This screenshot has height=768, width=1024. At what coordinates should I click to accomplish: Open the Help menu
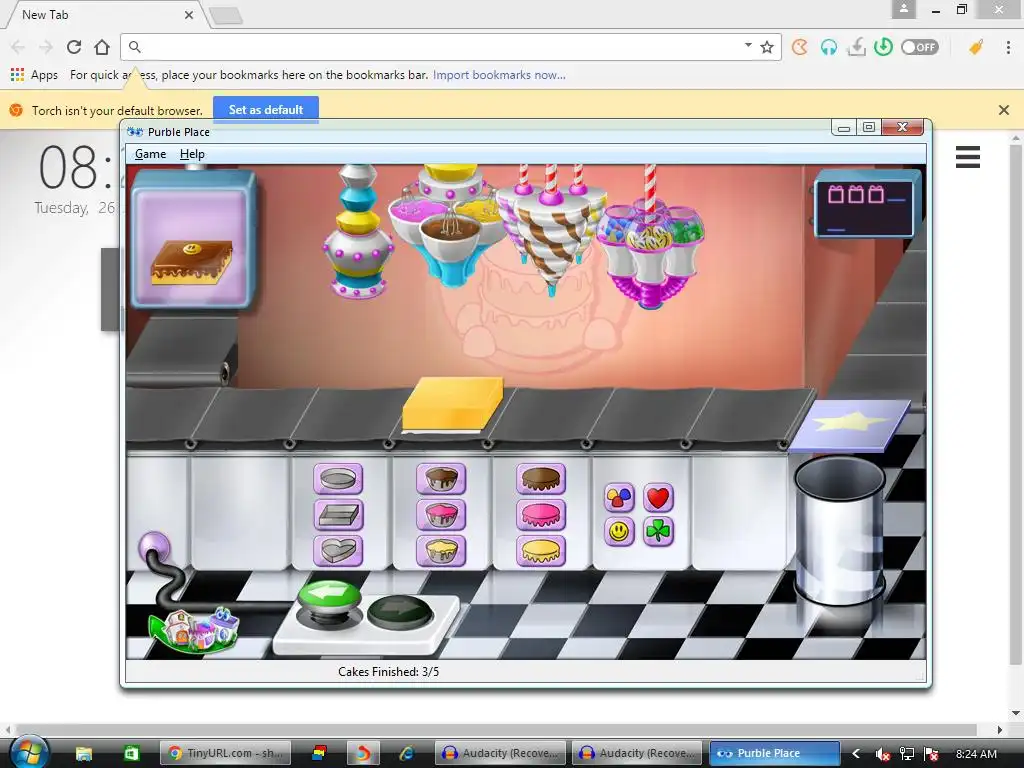(192, 154)
